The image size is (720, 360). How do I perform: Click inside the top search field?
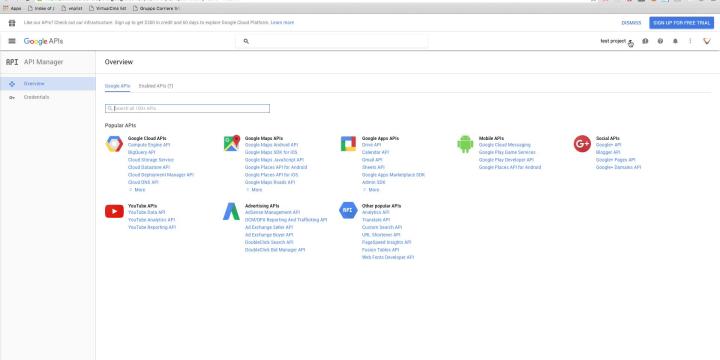pos(332,41)
